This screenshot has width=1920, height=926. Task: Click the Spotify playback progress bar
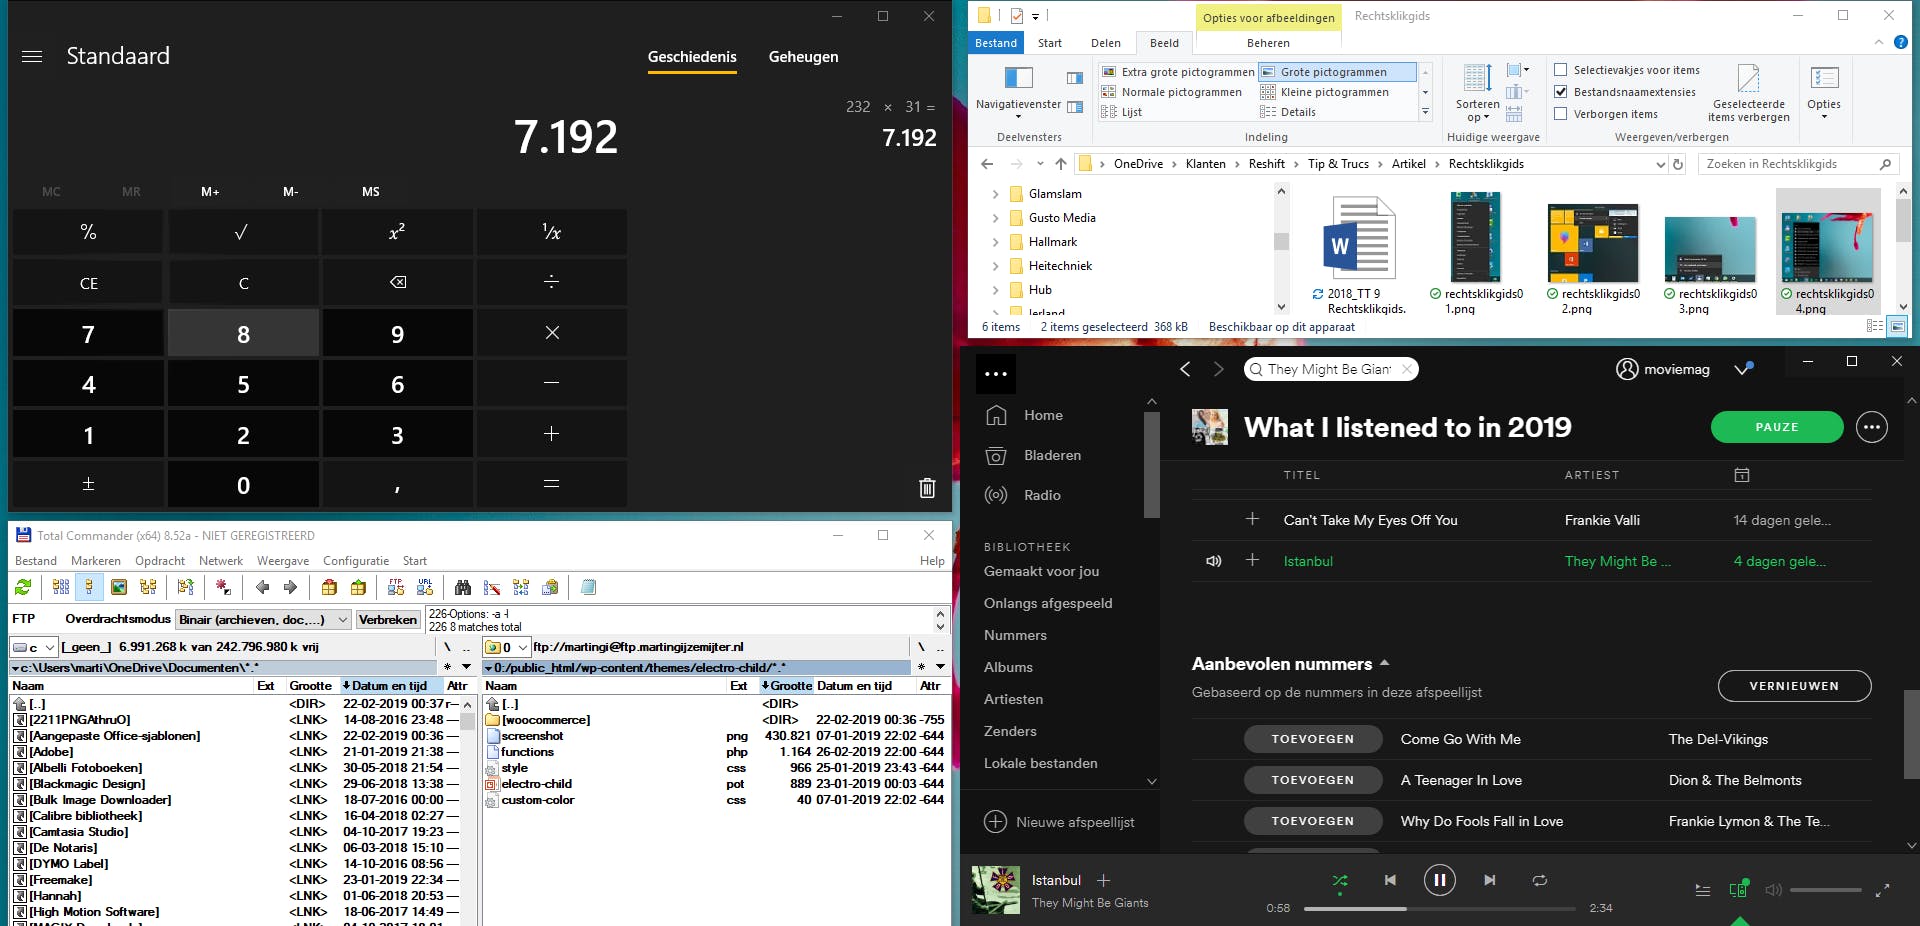click(x=1440, y=909)
